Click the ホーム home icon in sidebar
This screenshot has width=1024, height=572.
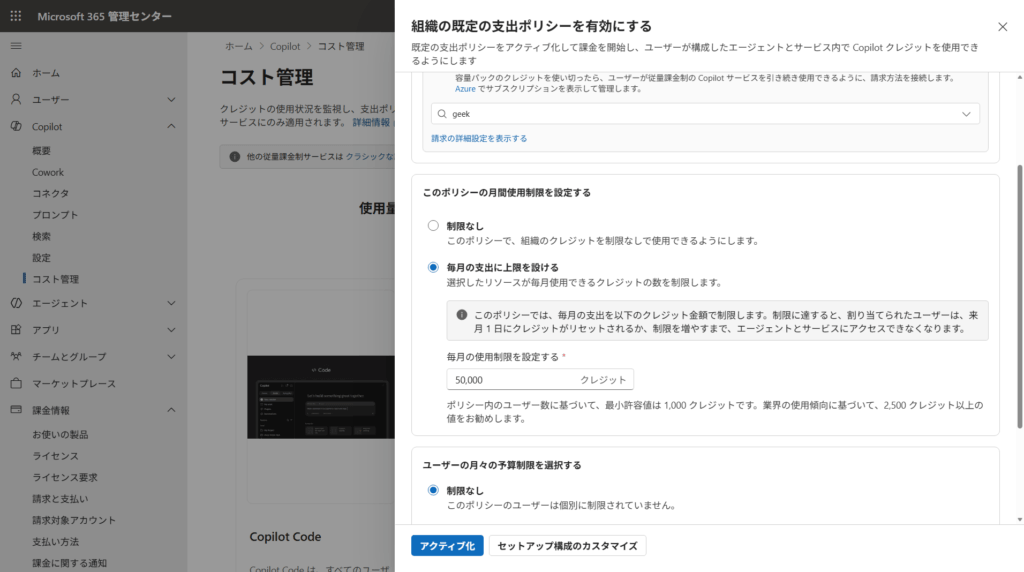[x=16, y=72]
